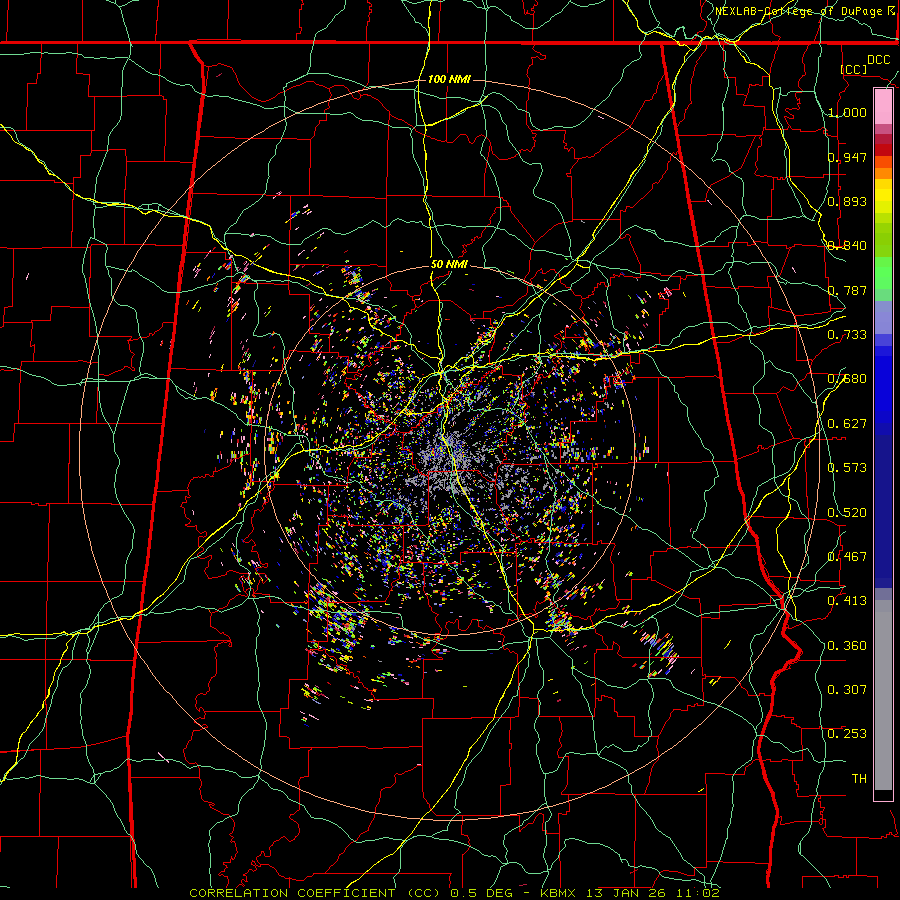Click the 0.360 scale value

(x=847, y=646)
